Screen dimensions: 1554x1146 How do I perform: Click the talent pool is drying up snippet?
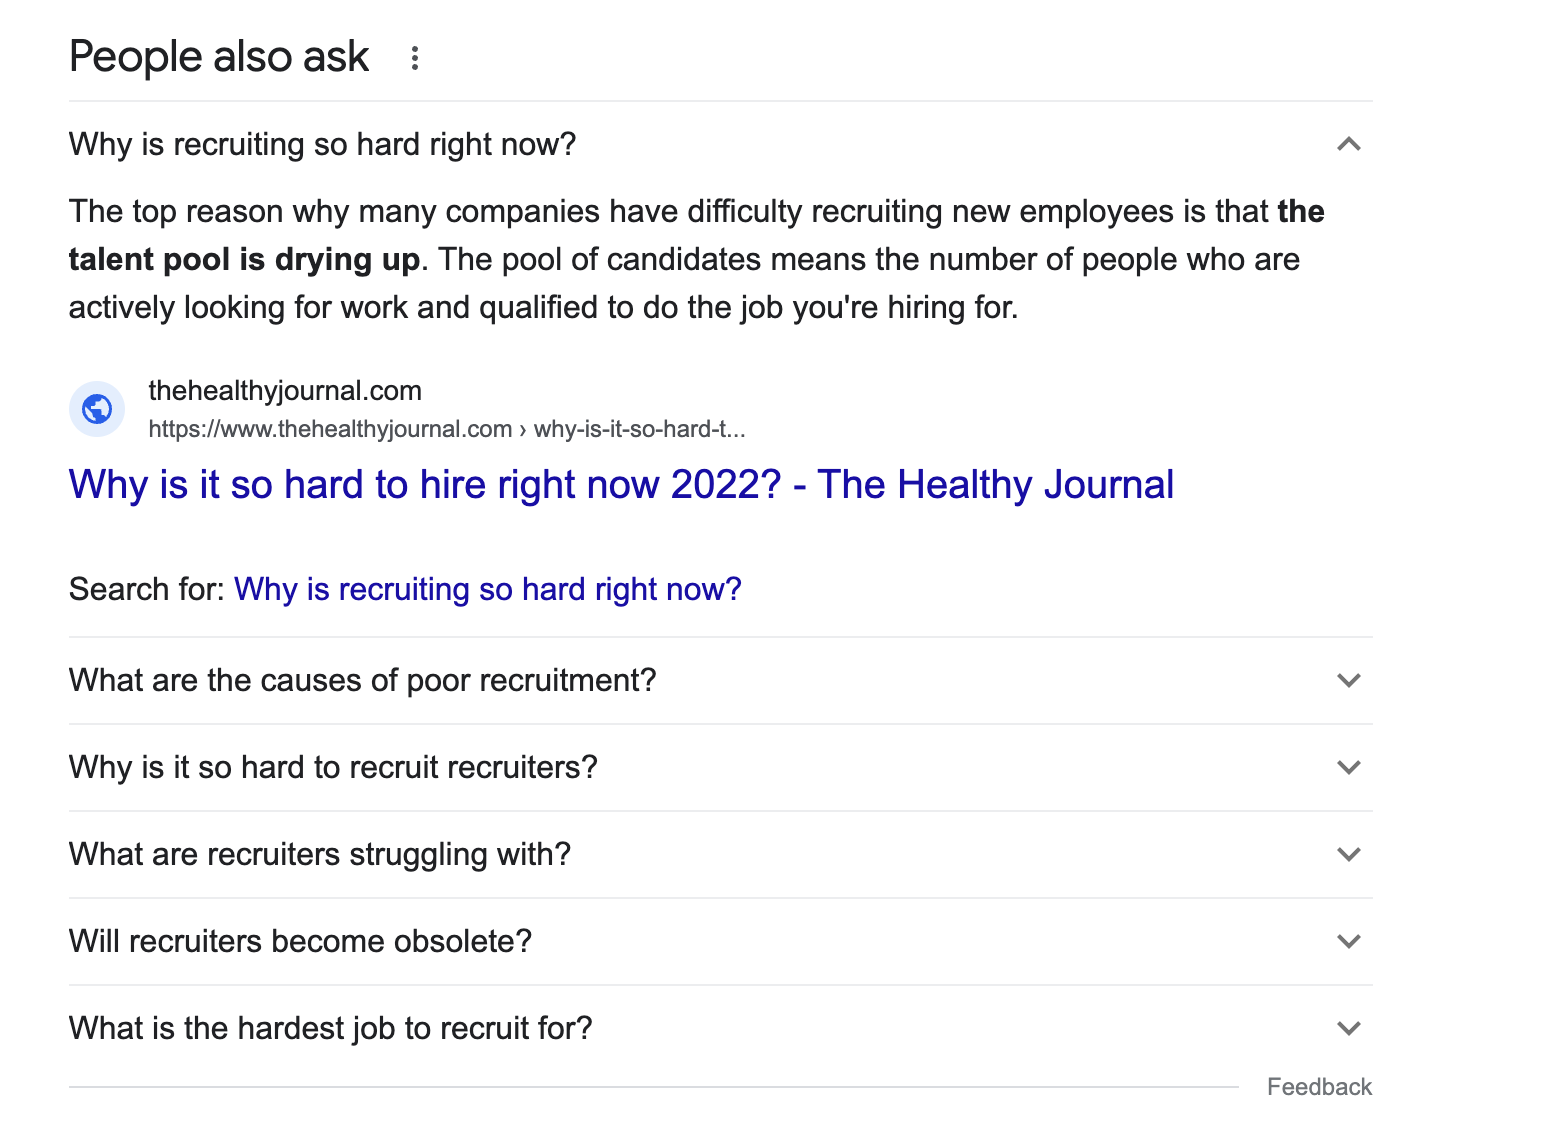244,259
